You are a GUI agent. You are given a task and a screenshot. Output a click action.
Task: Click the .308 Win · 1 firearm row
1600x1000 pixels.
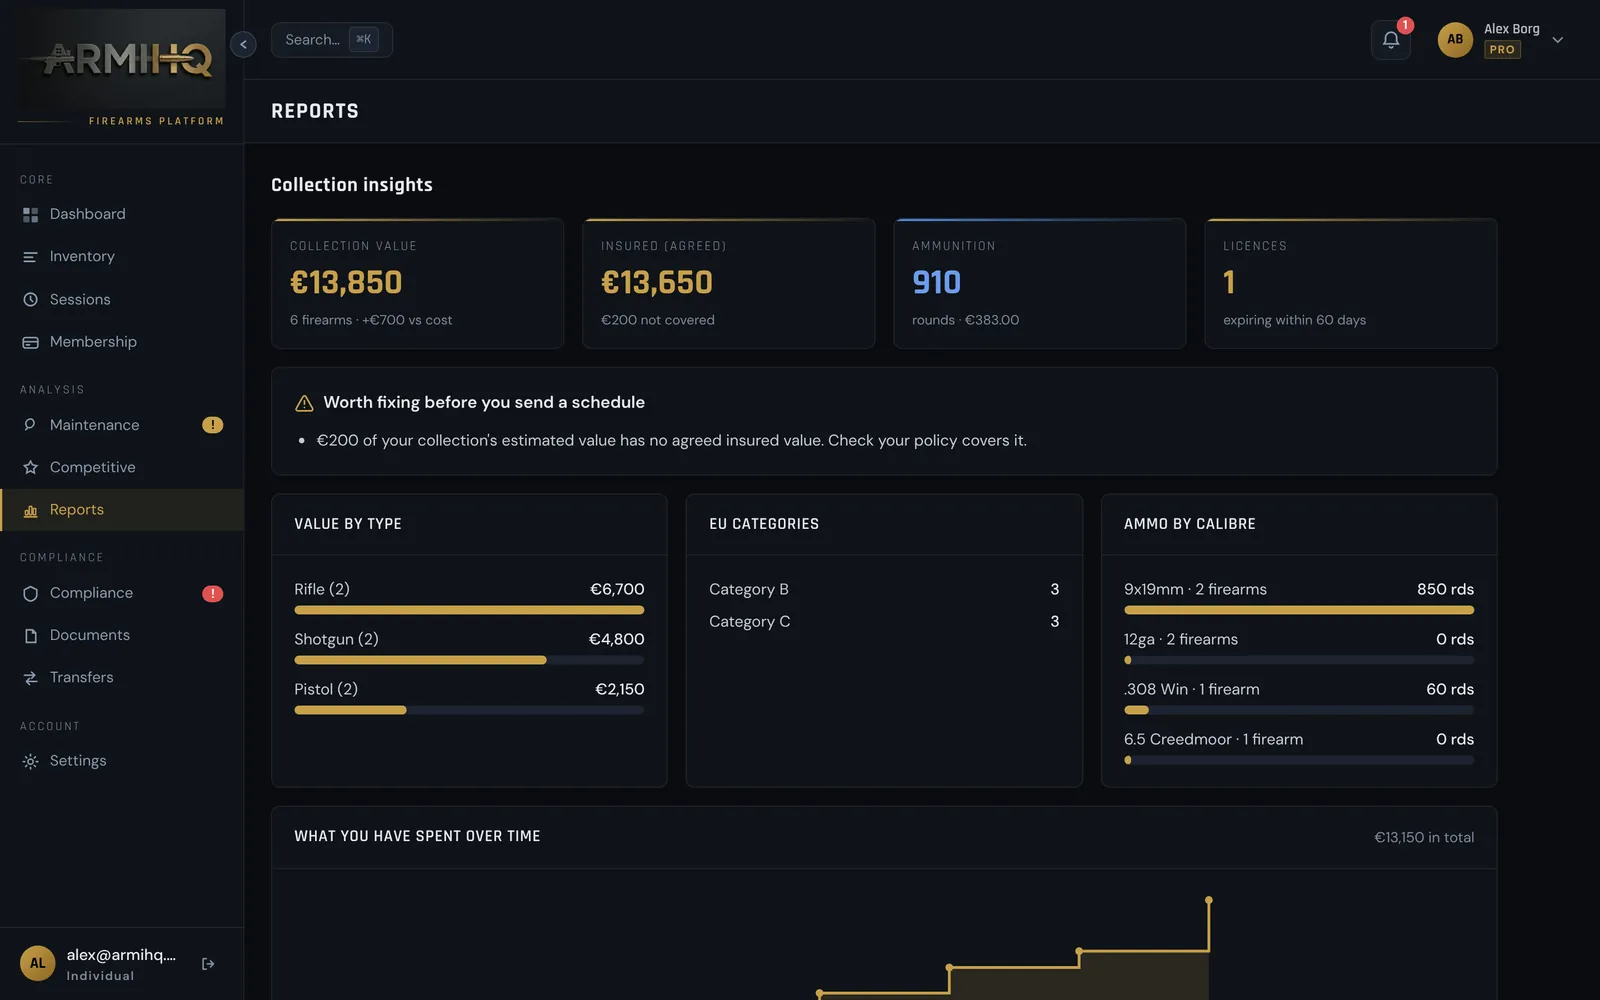[1298, 697]
